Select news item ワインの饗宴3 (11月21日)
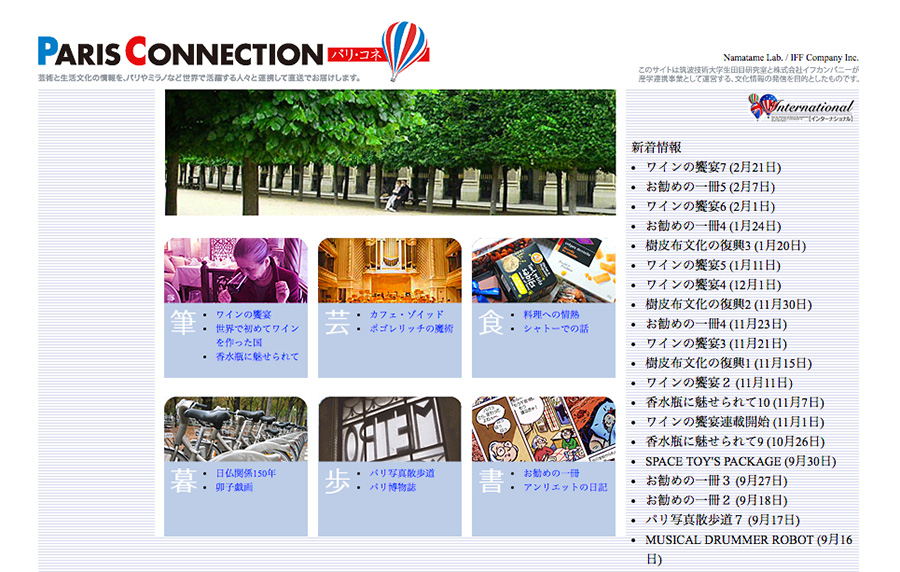The width and height of the screenshot is (900, 572). [716, 343]
